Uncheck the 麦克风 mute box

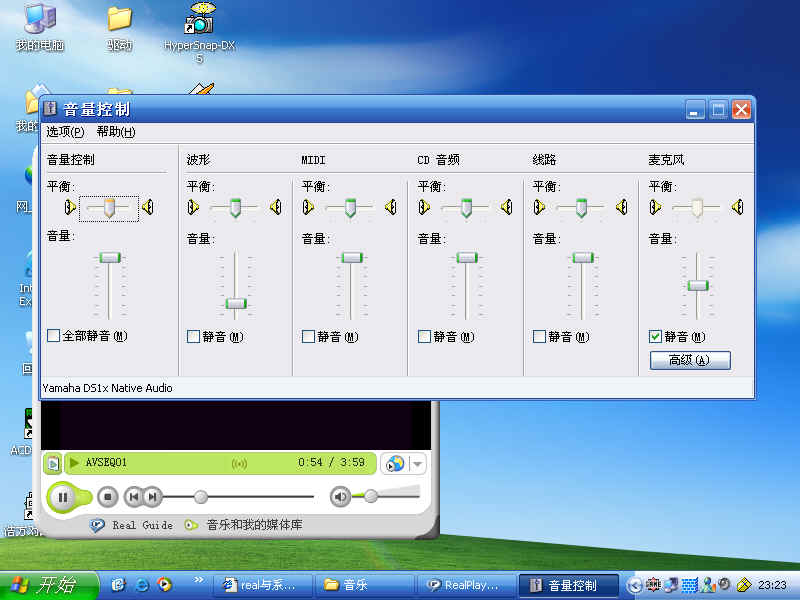(x=655, y=337)
